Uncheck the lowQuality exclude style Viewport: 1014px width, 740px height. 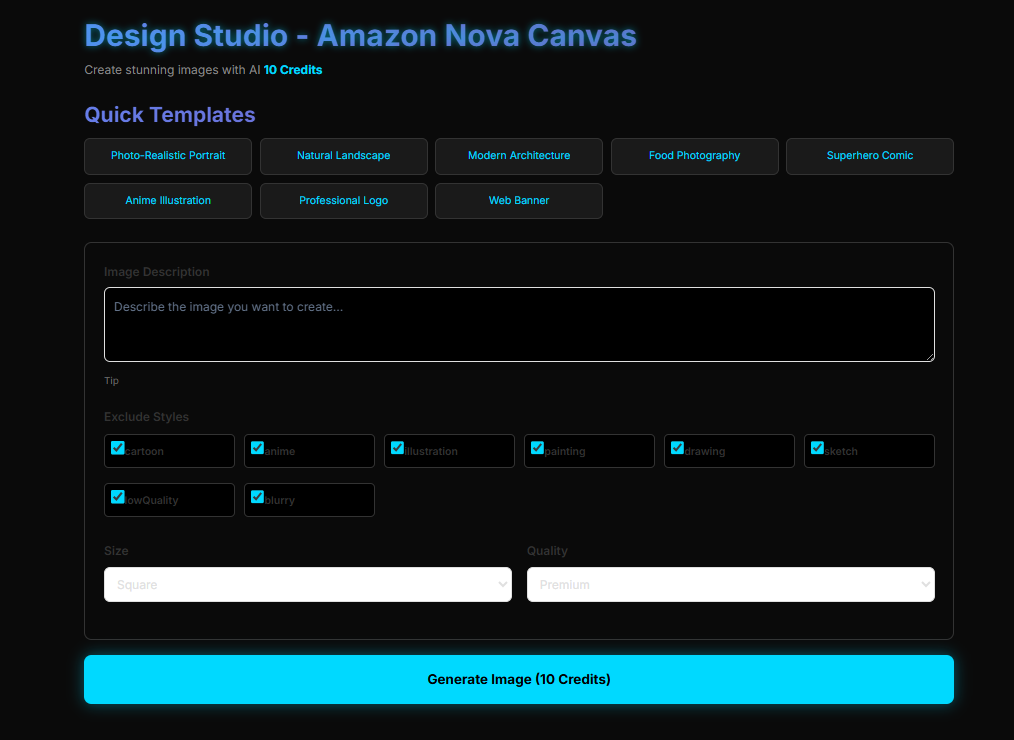pos(118,497)
